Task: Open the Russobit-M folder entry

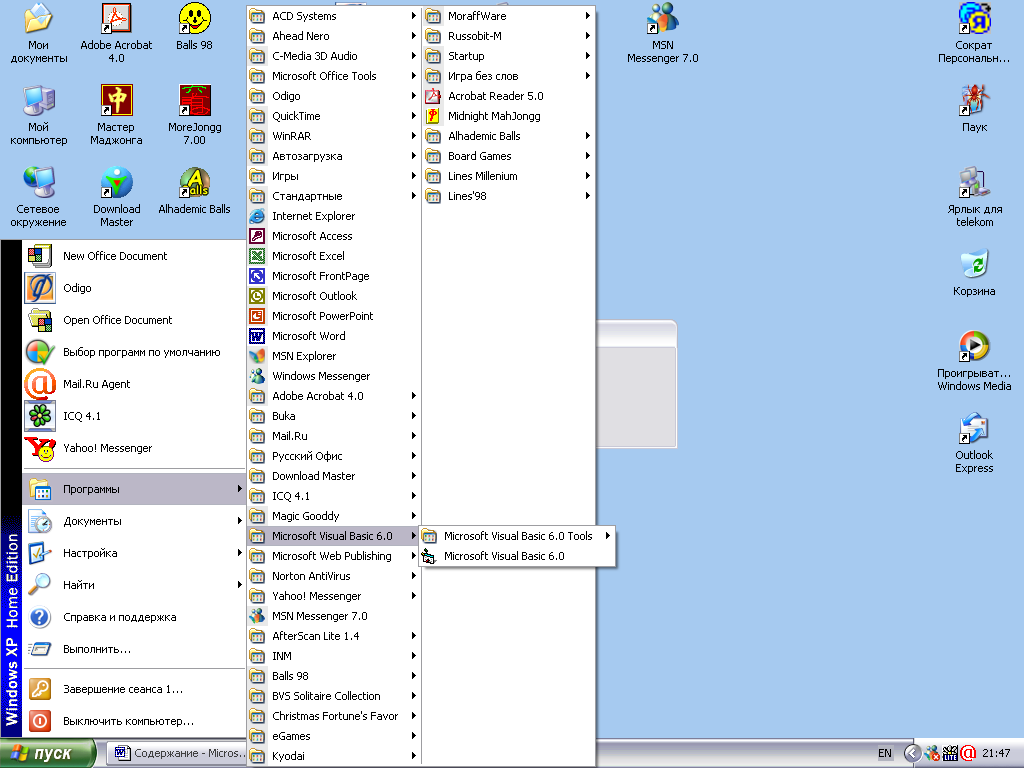Action: (508, 36)
